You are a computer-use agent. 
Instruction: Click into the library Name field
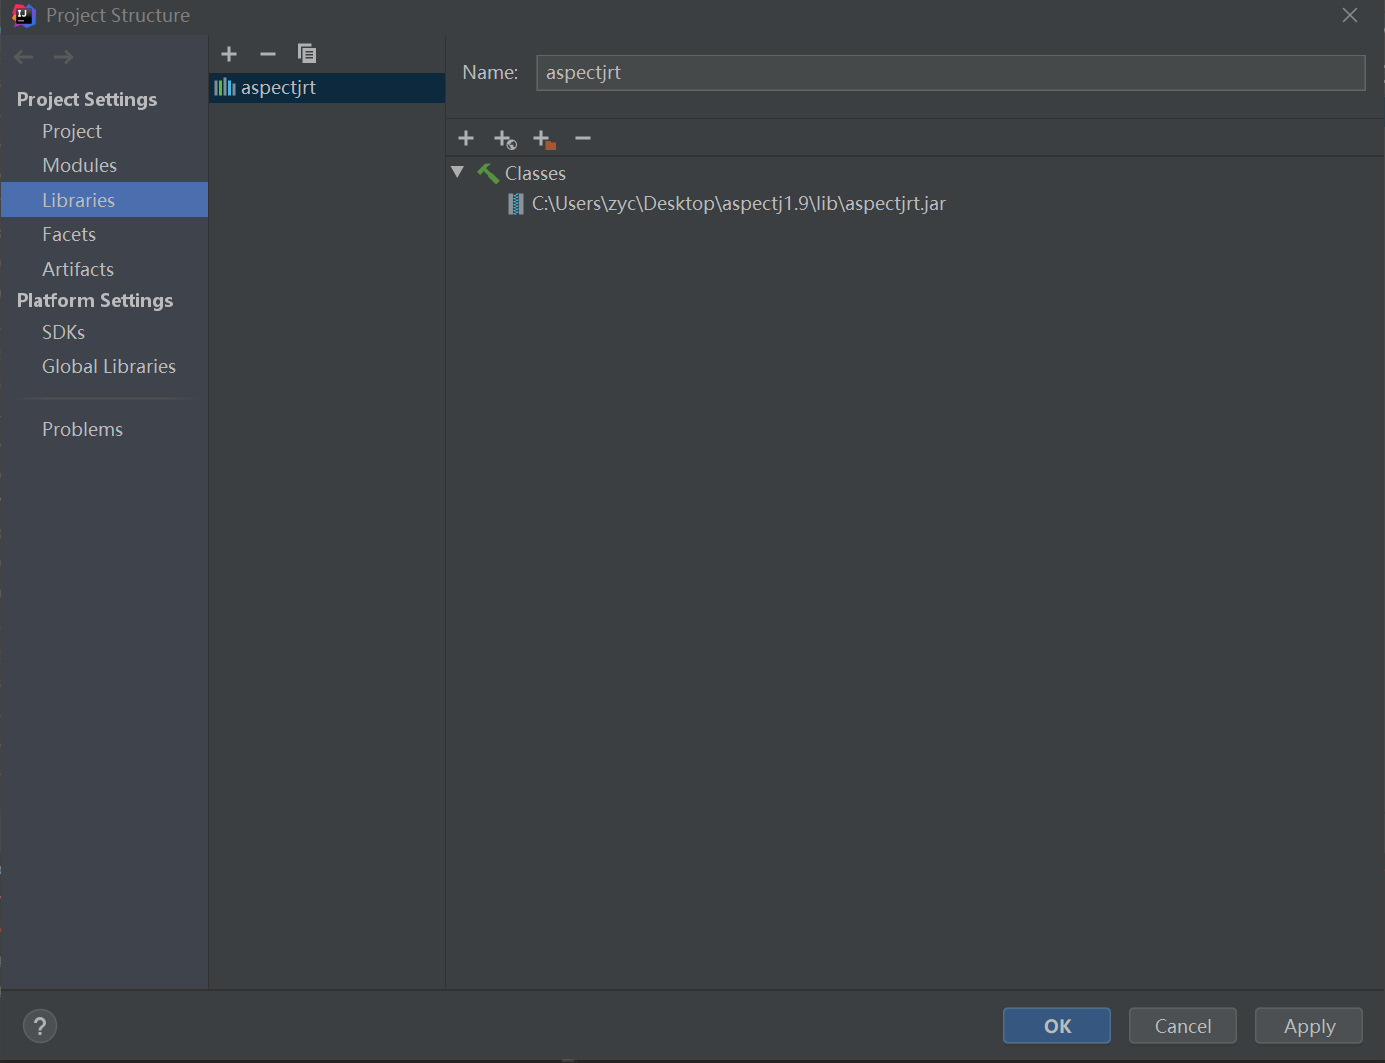click(950, 73)
